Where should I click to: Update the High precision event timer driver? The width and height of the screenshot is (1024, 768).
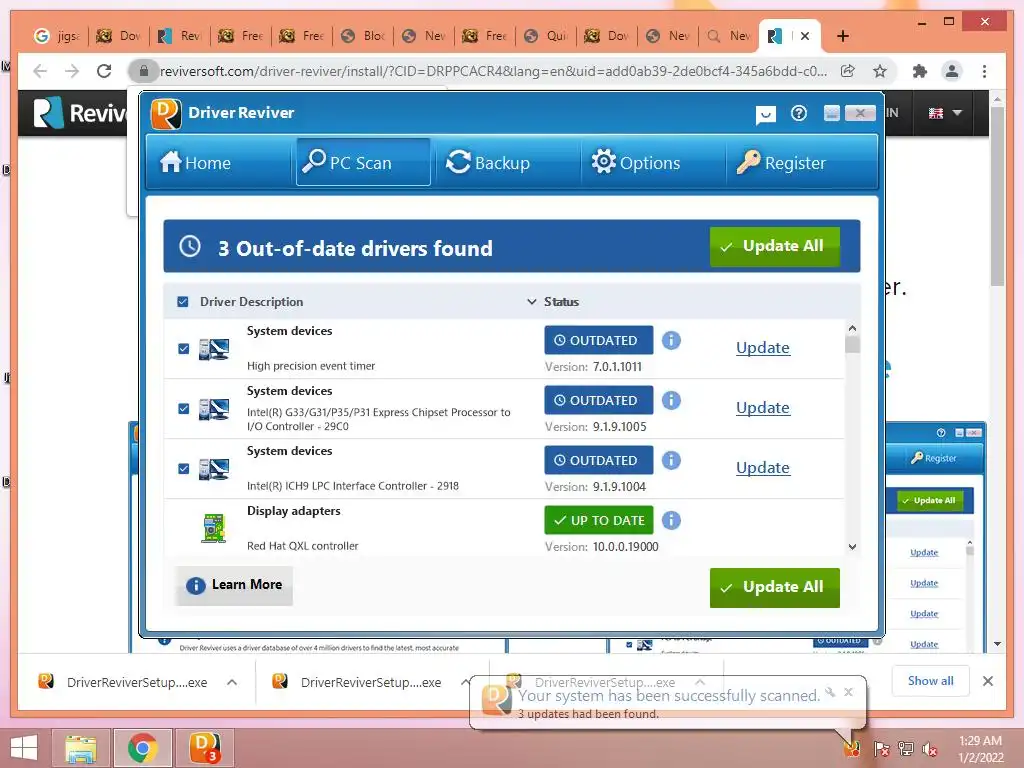point(763,347)
